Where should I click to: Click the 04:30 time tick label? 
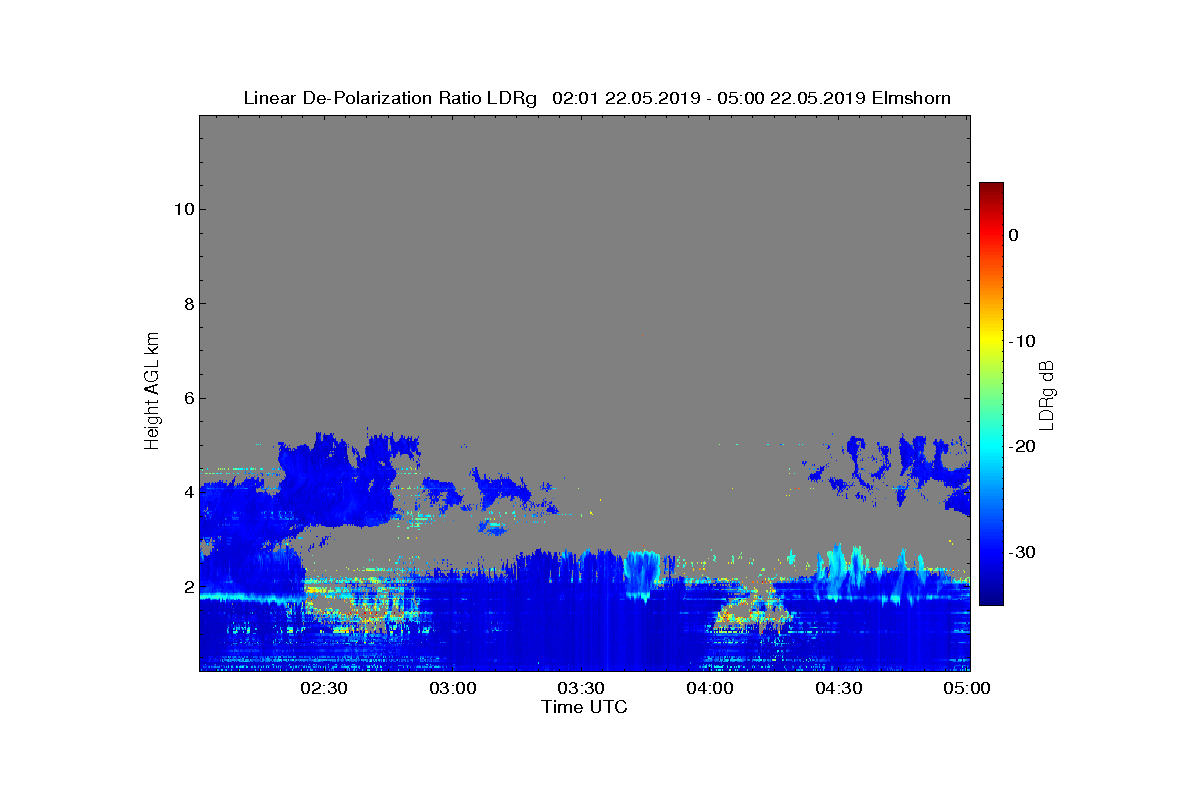point(838,689)
